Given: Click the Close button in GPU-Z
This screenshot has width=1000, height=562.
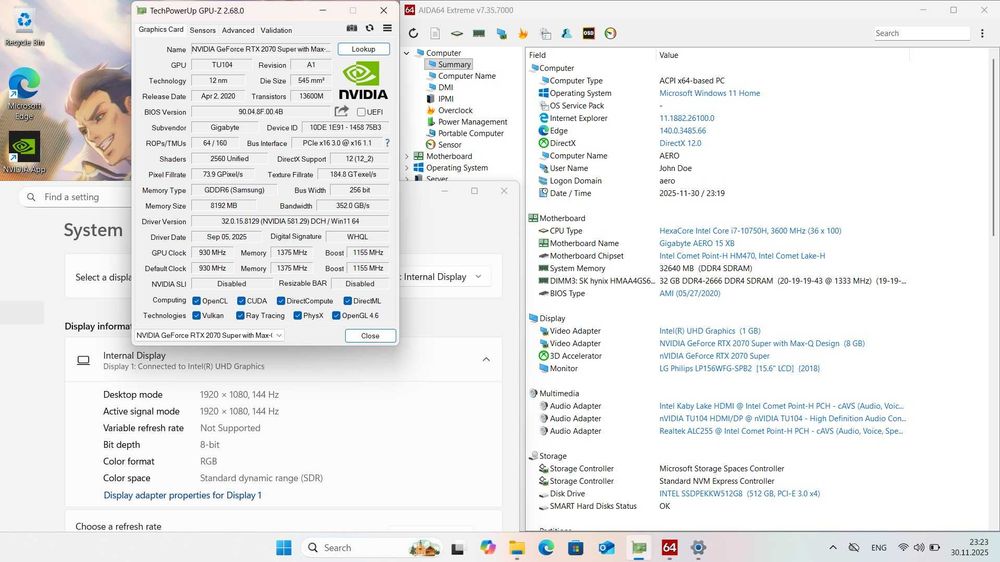Looking at the screenshot, I should coord(370,336).
